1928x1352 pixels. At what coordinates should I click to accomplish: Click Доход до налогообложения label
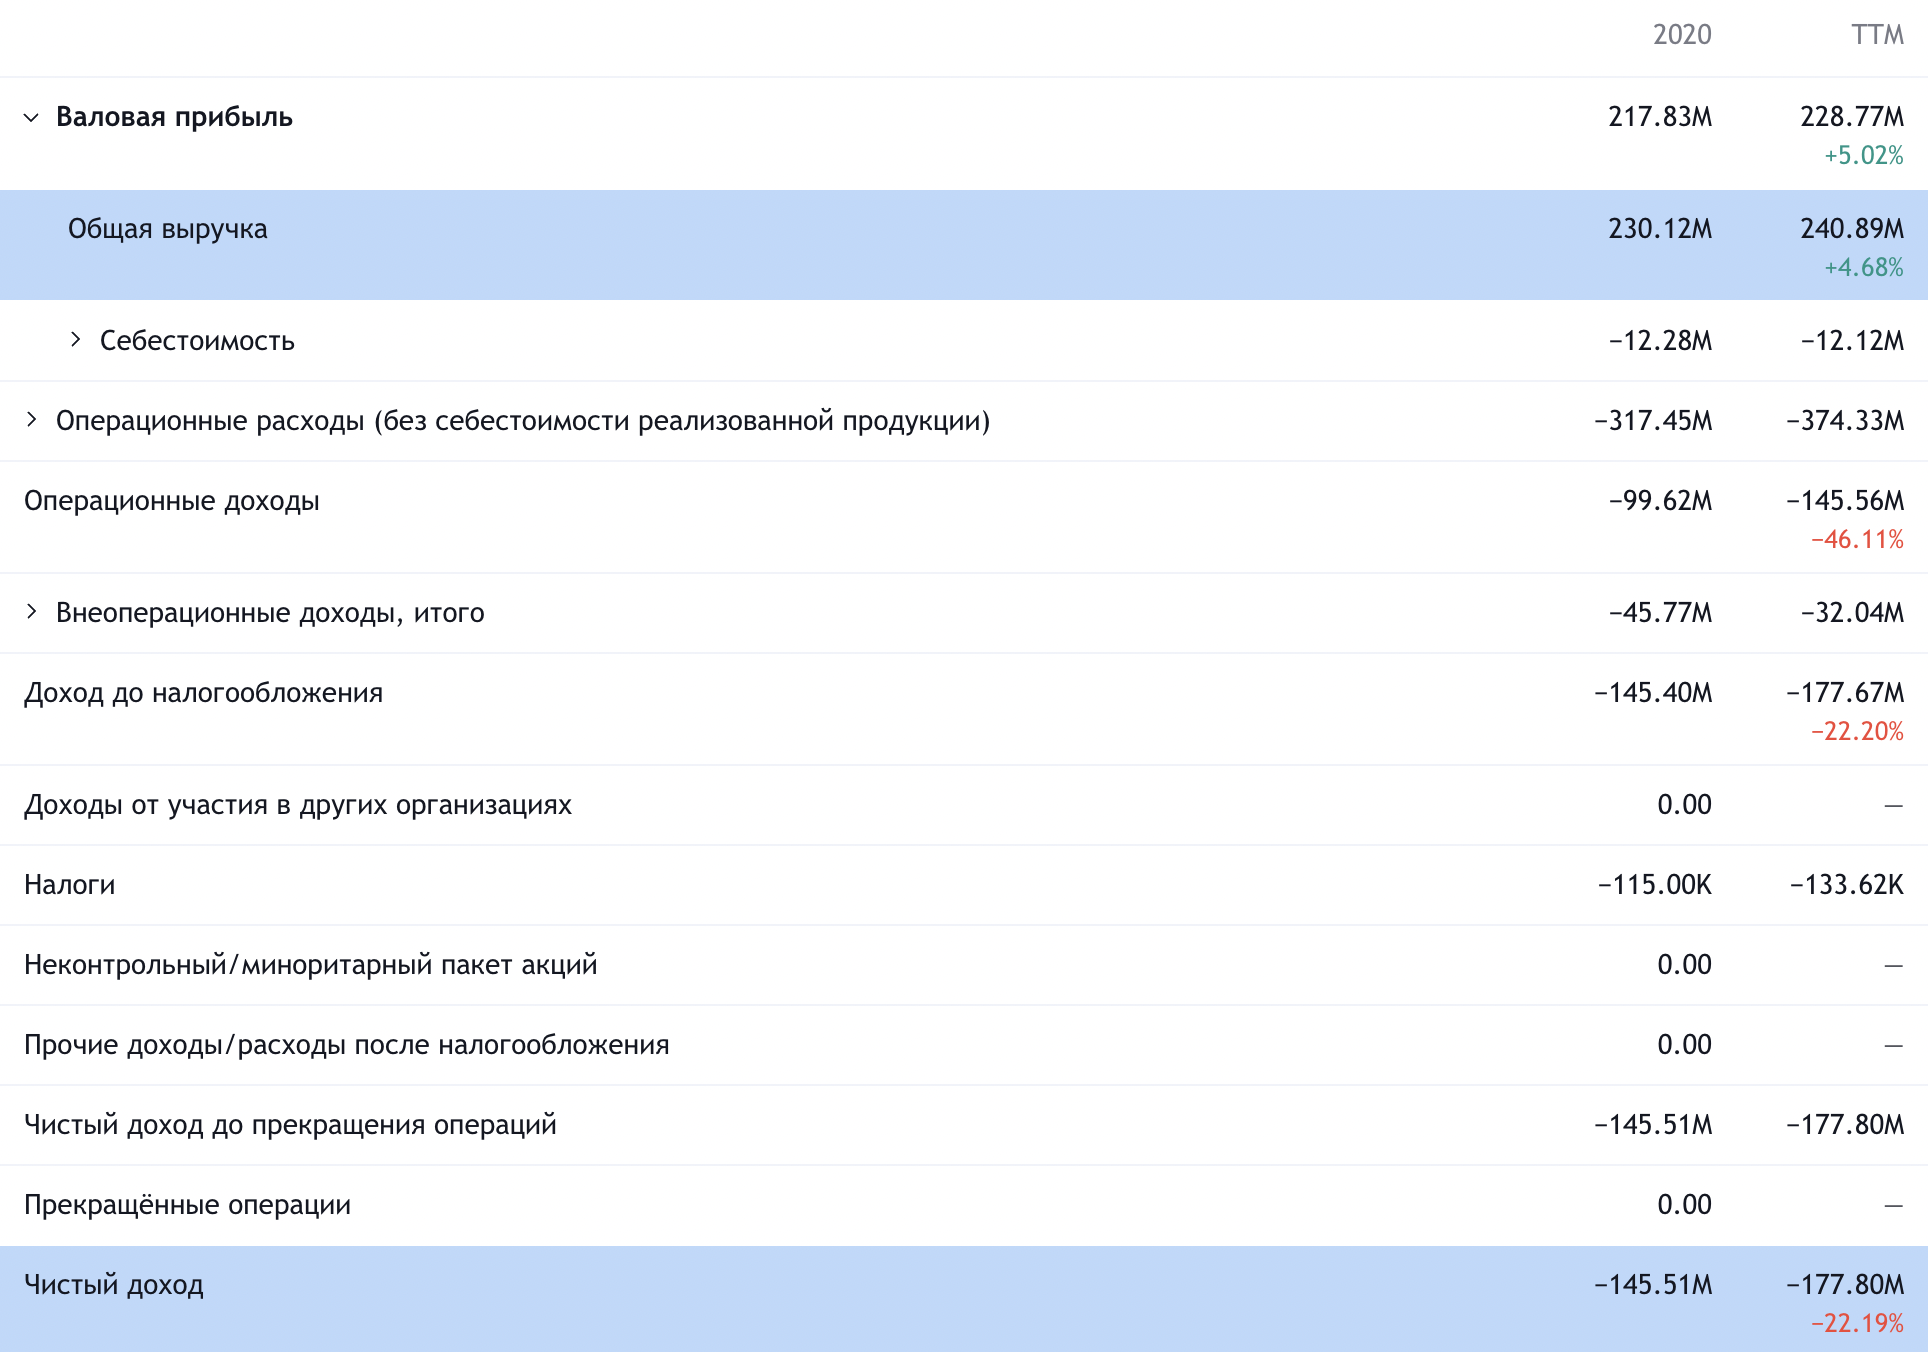203,693
